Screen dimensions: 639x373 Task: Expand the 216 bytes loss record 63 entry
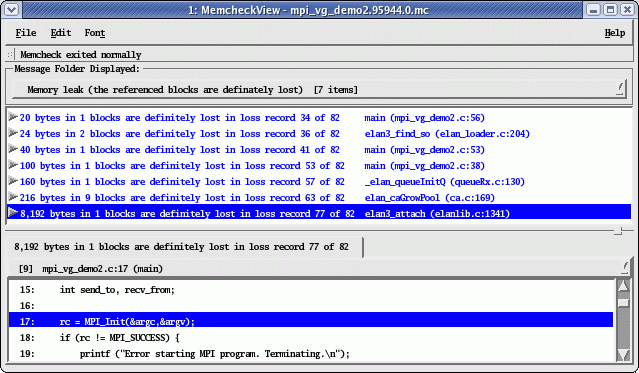point(13,197)
